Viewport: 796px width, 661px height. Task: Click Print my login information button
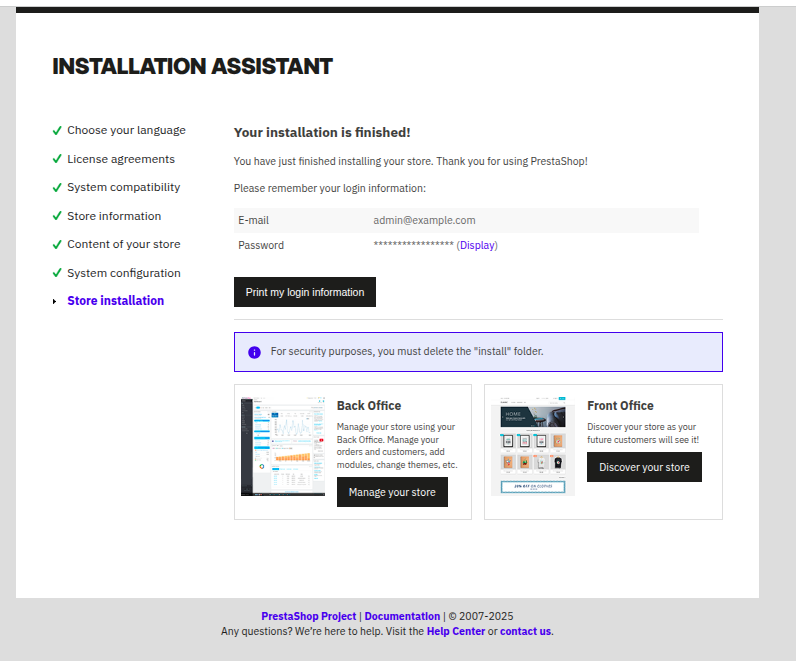(x=305, y=292)
